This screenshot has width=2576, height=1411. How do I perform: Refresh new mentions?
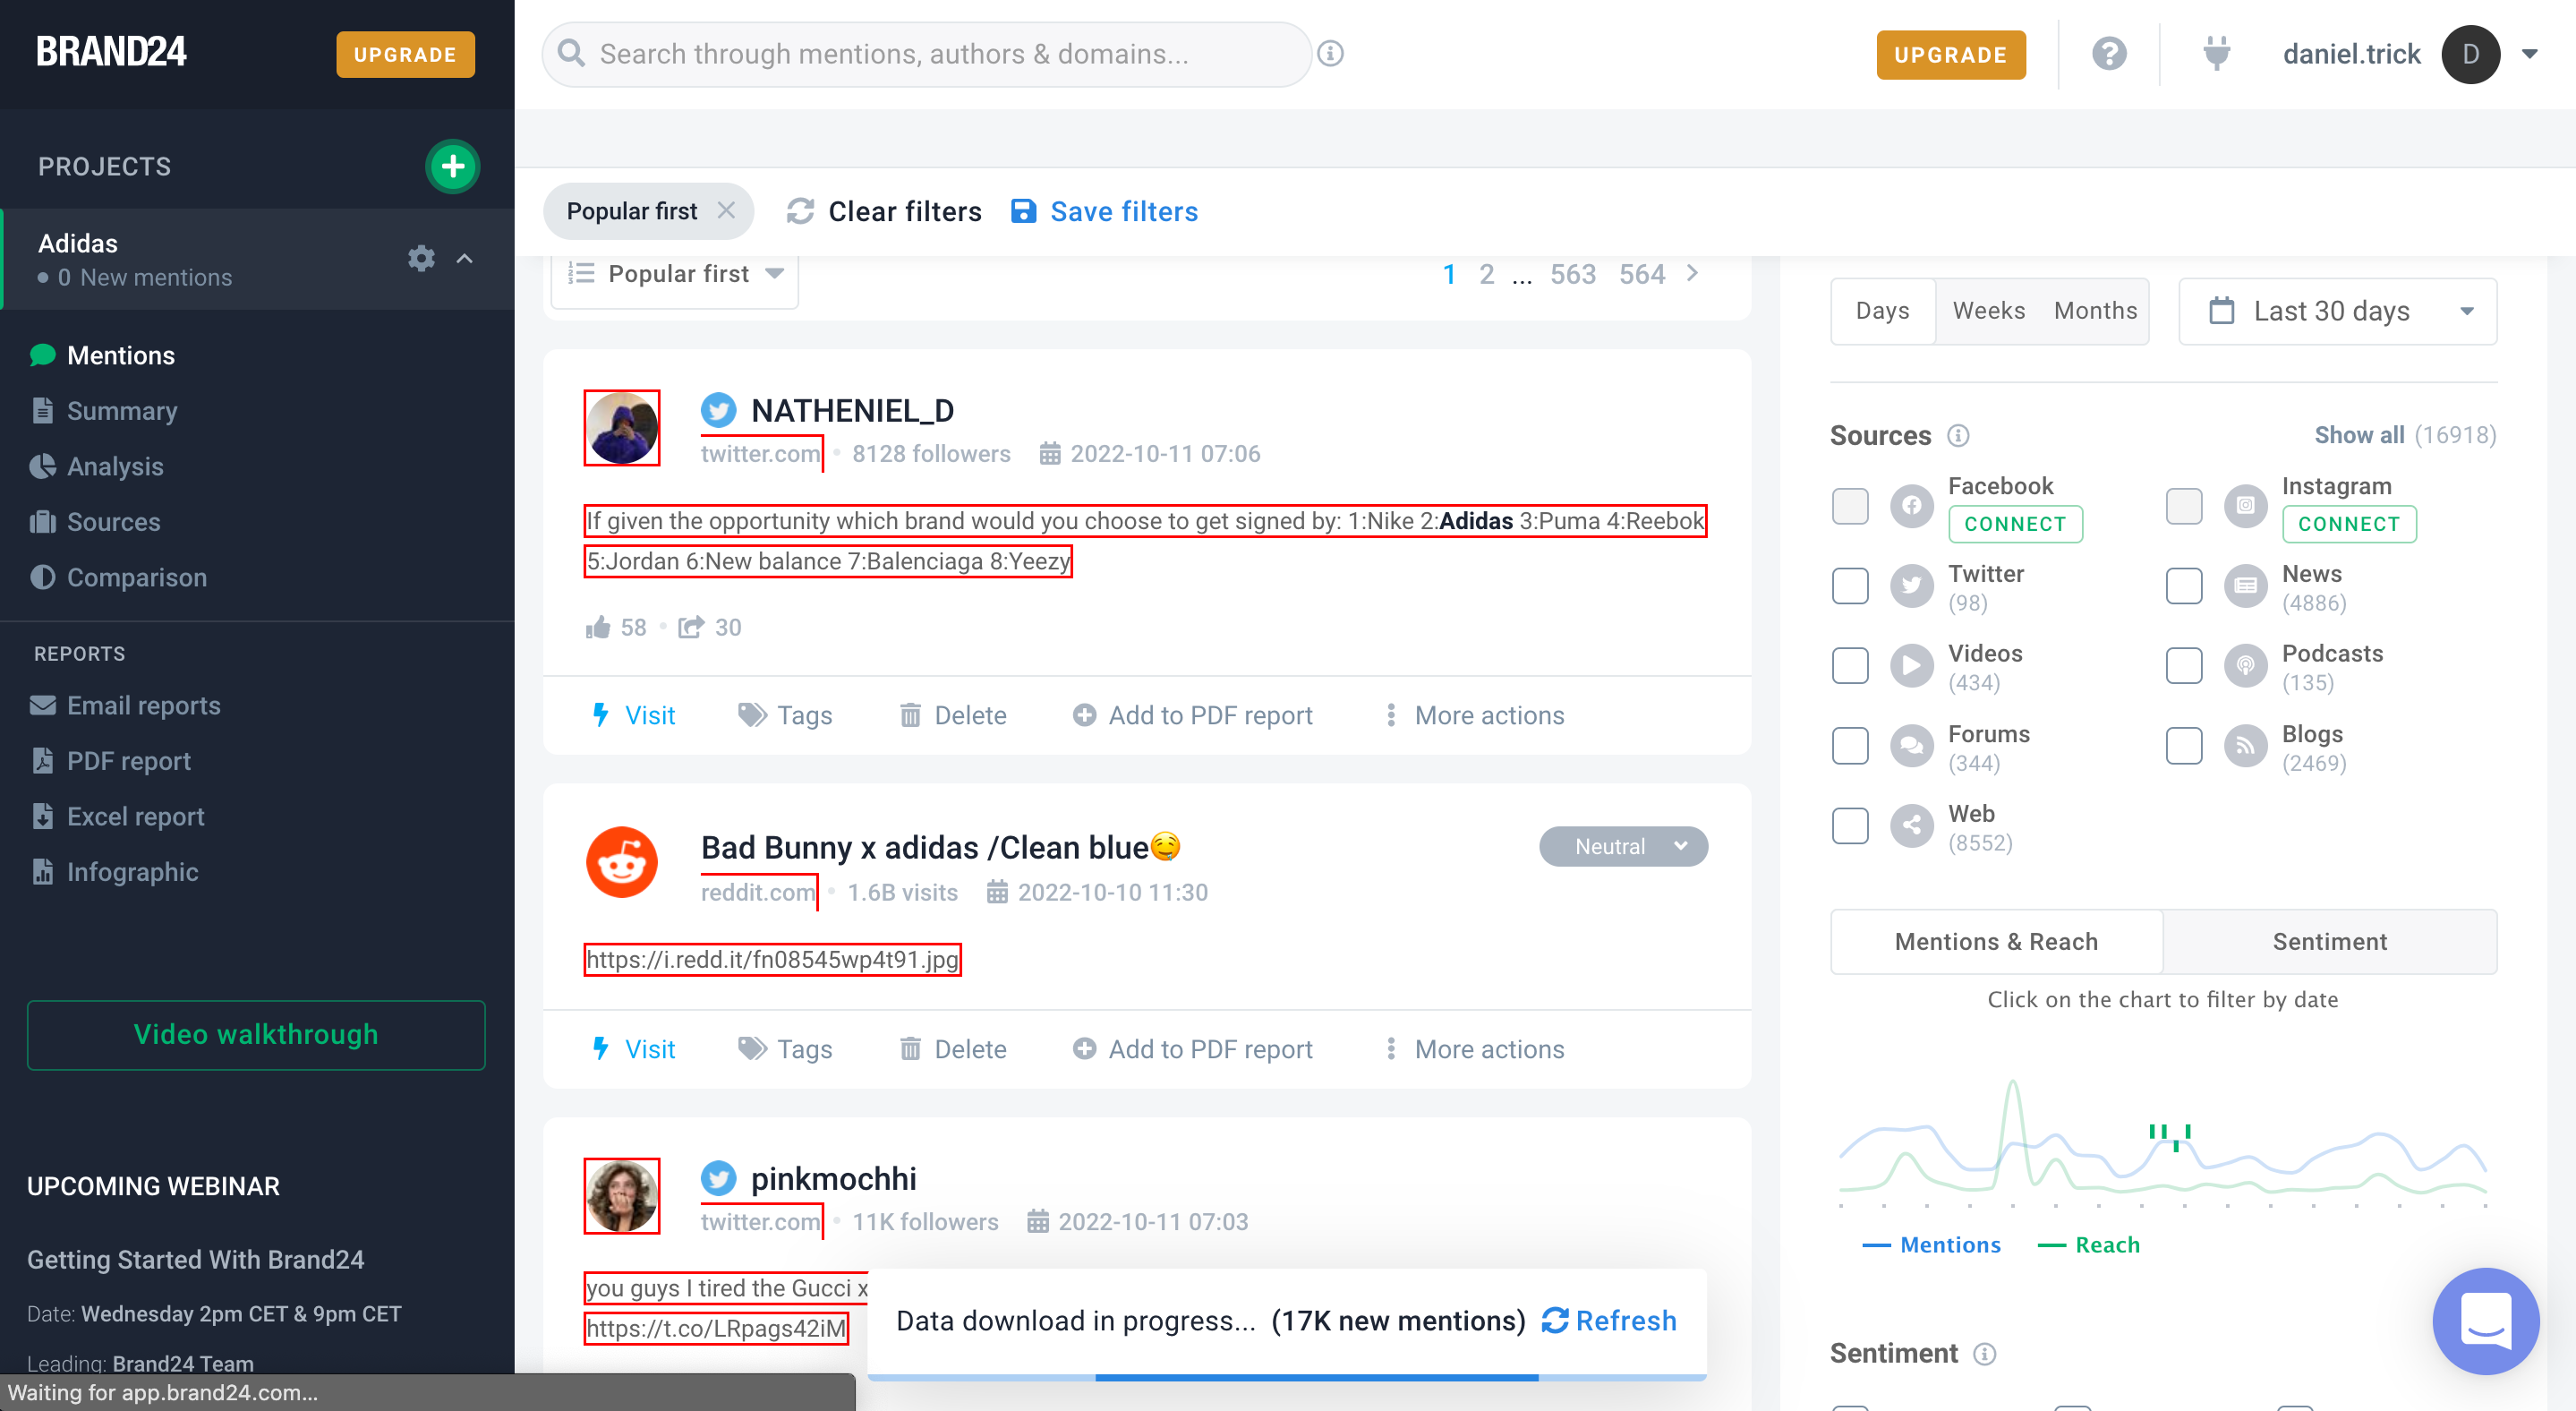[1609, 1320]
